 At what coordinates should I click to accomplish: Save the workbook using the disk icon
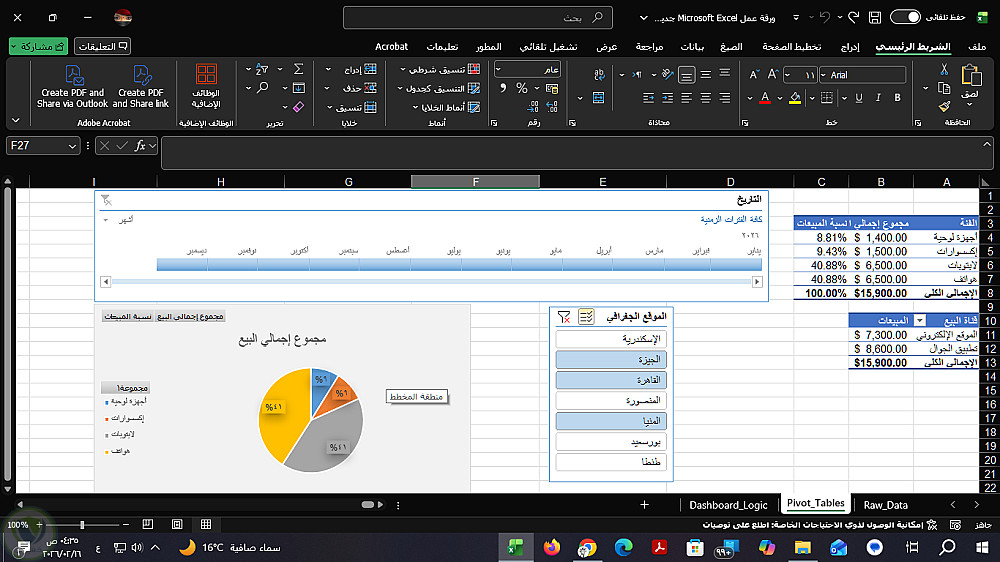pos(875,18)
